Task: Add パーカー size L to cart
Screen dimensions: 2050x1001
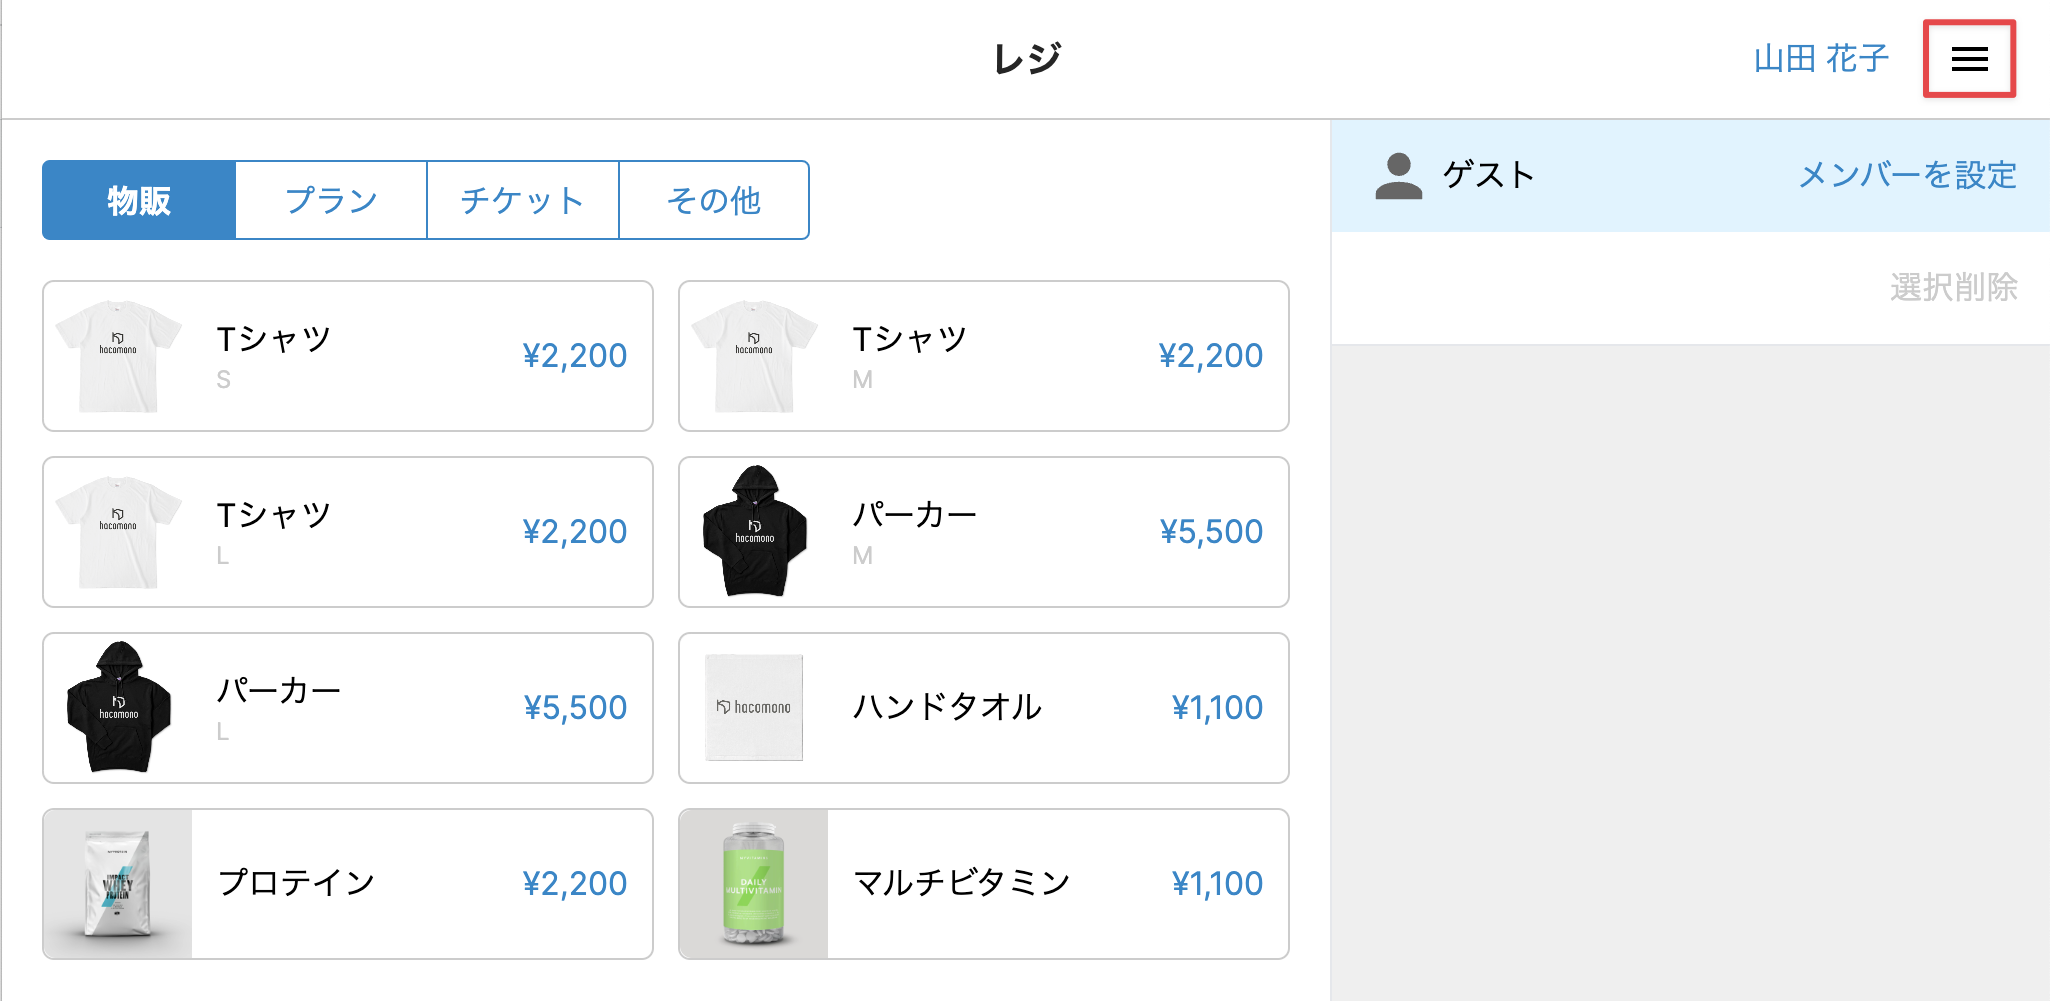Action: point(348,708)
